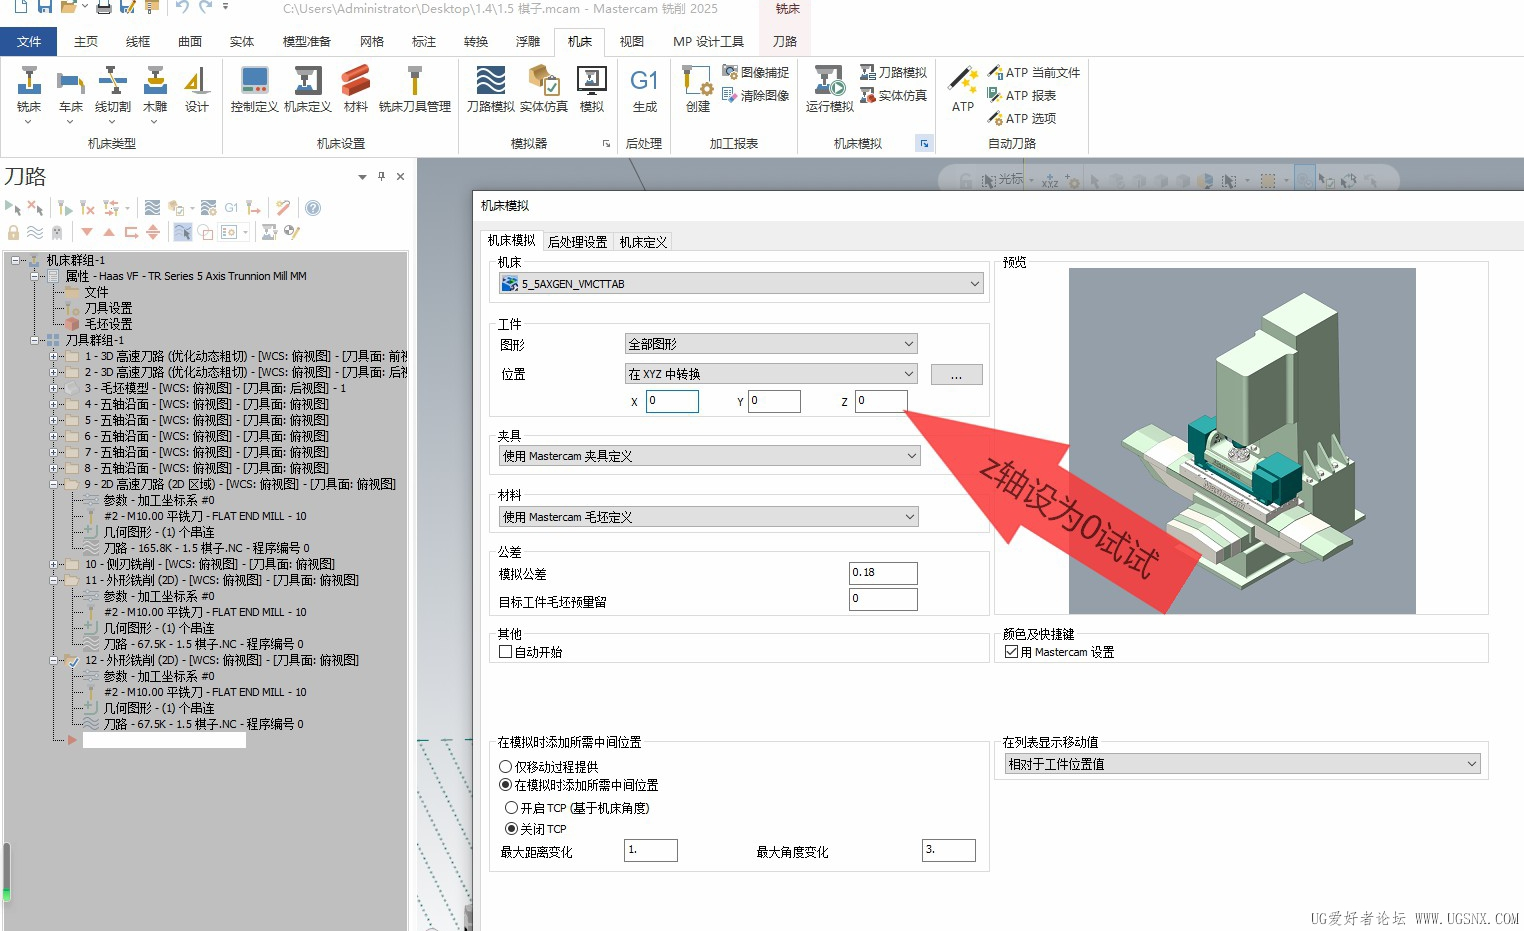Click the 模拟公差 input field
The image size is (1524, 931).
(x=883, y=573)
